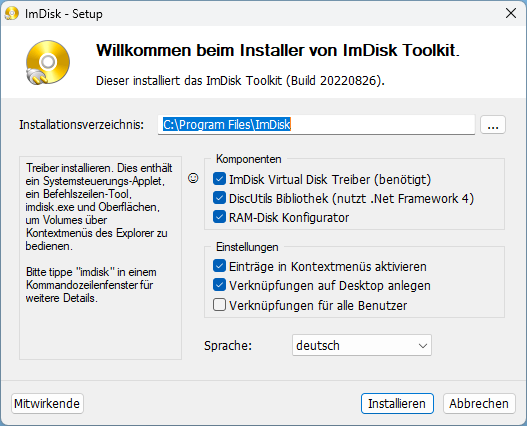Click the Einstellungen group label

(x=247, y=247)
